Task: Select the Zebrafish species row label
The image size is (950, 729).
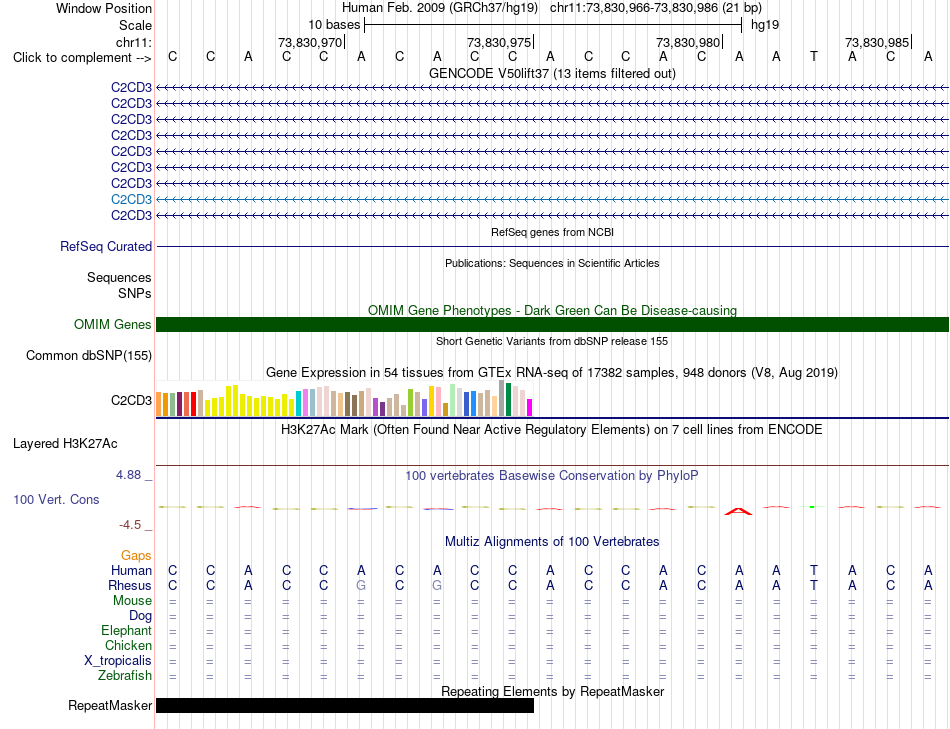Action: (x=125, y=675)
